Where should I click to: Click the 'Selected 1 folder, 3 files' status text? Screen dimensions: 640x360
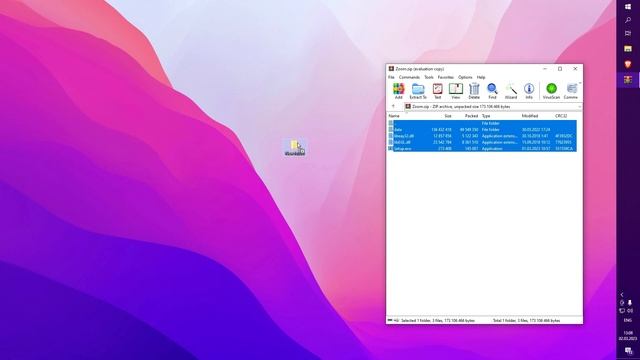438,321
